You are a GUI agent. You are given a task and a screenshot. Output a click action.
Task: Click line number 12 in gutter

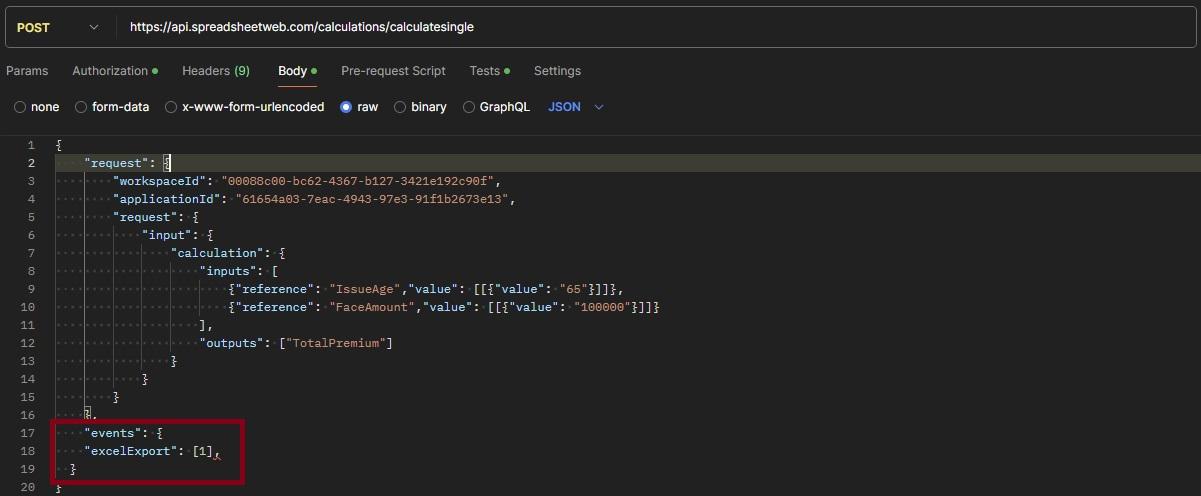pyautogui.click(x=28, y=343)
